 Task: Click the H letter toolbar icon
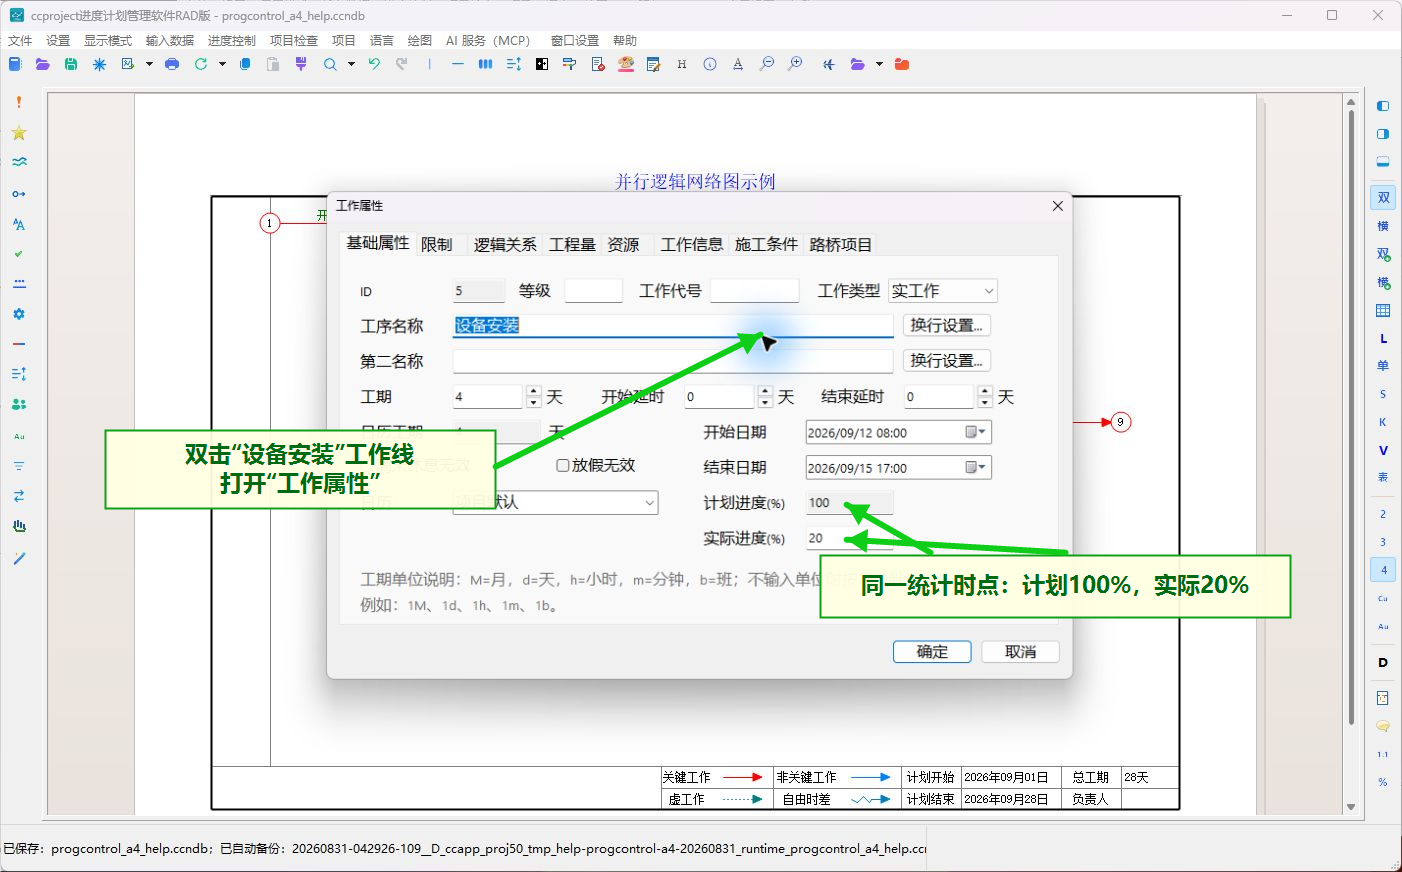pos(682,64)
